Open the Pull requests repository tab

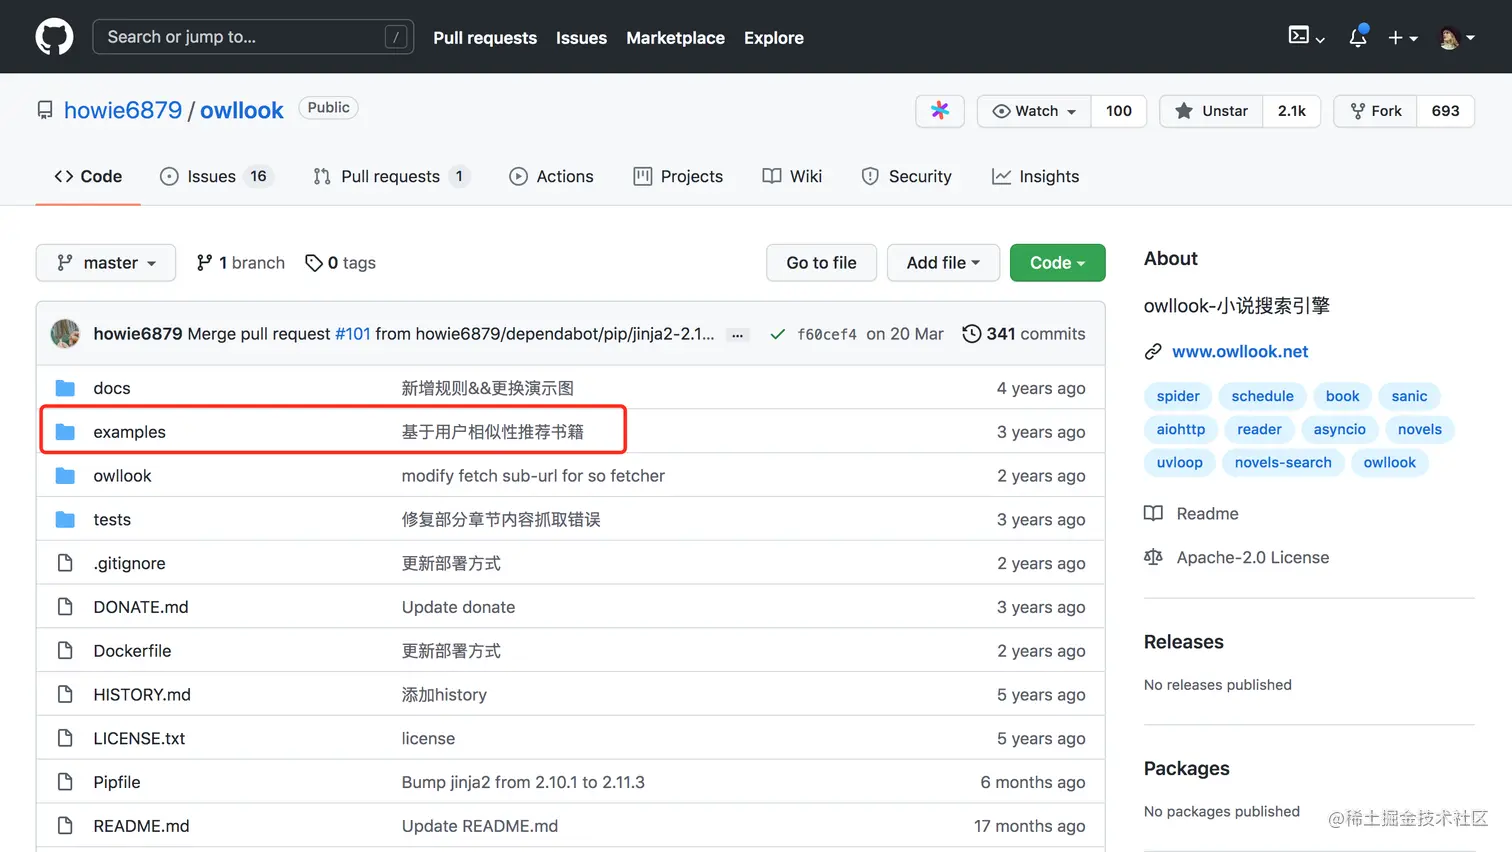(391, 176)
